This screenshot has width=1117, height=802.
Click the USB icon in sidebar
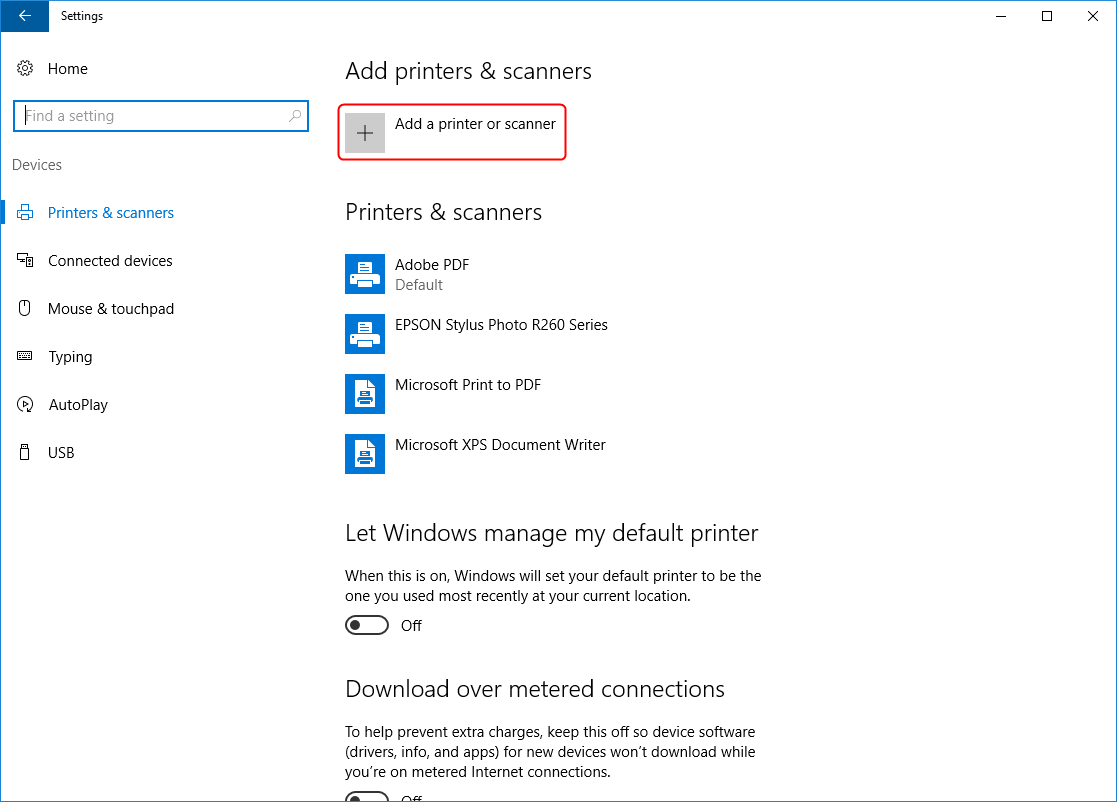25,453
